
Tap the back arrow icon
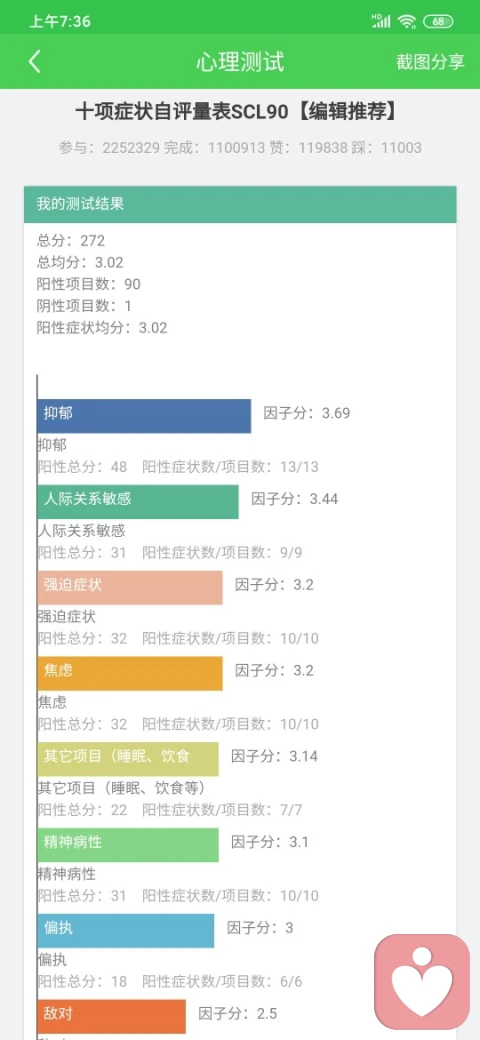[x=34, y=62]
